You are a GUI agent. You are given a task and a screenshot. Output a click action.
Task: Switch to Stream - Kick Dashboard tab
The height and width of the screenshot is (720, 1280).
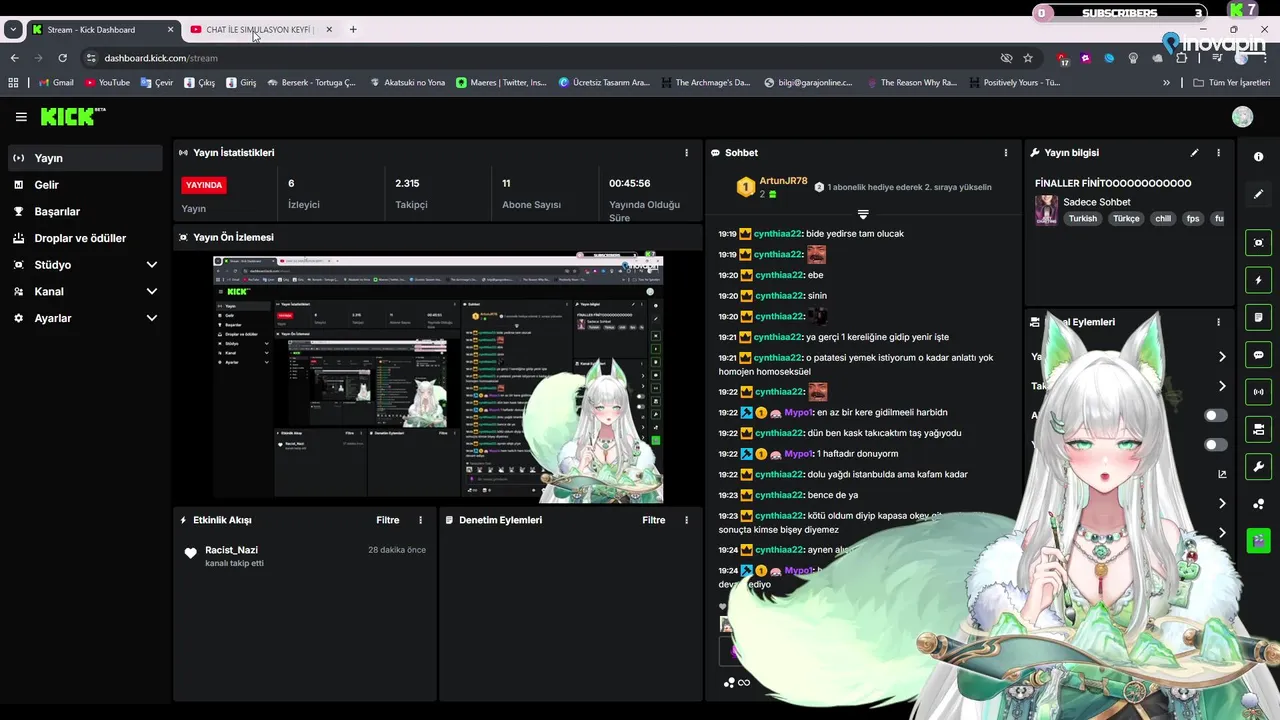coord(103,30)
